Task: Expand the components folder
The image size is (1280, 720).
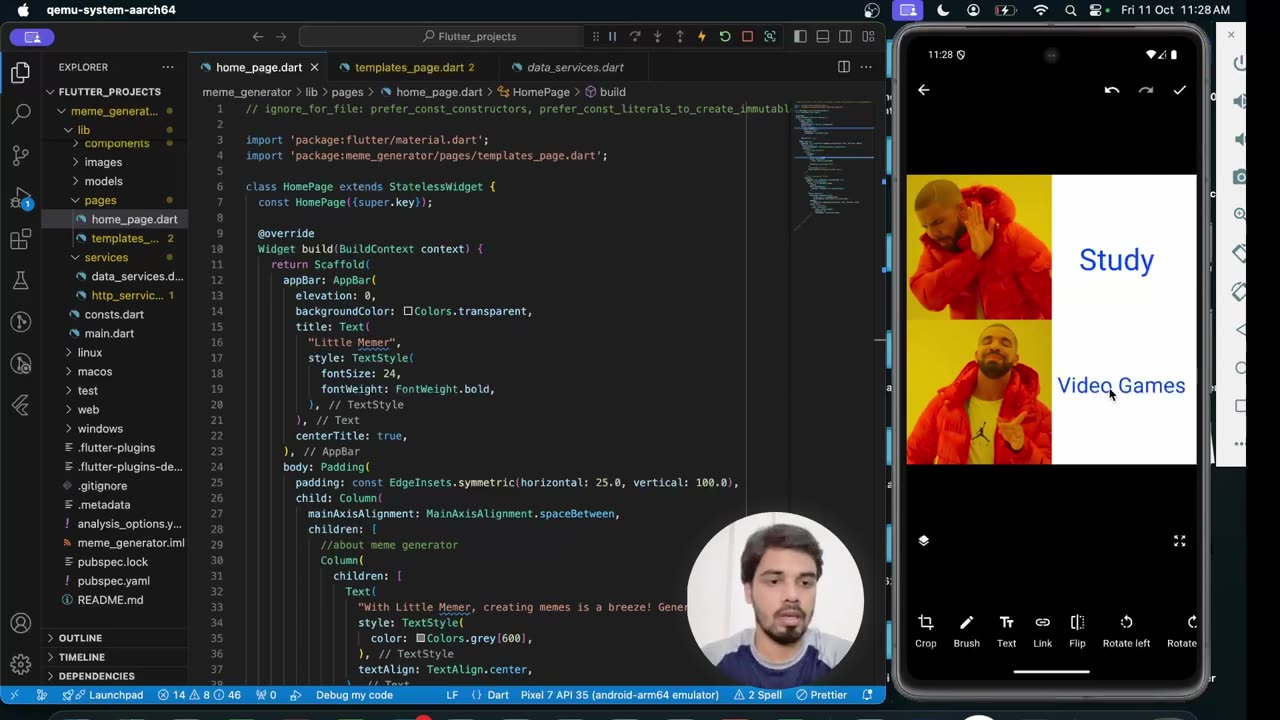Action: (117, 143)
